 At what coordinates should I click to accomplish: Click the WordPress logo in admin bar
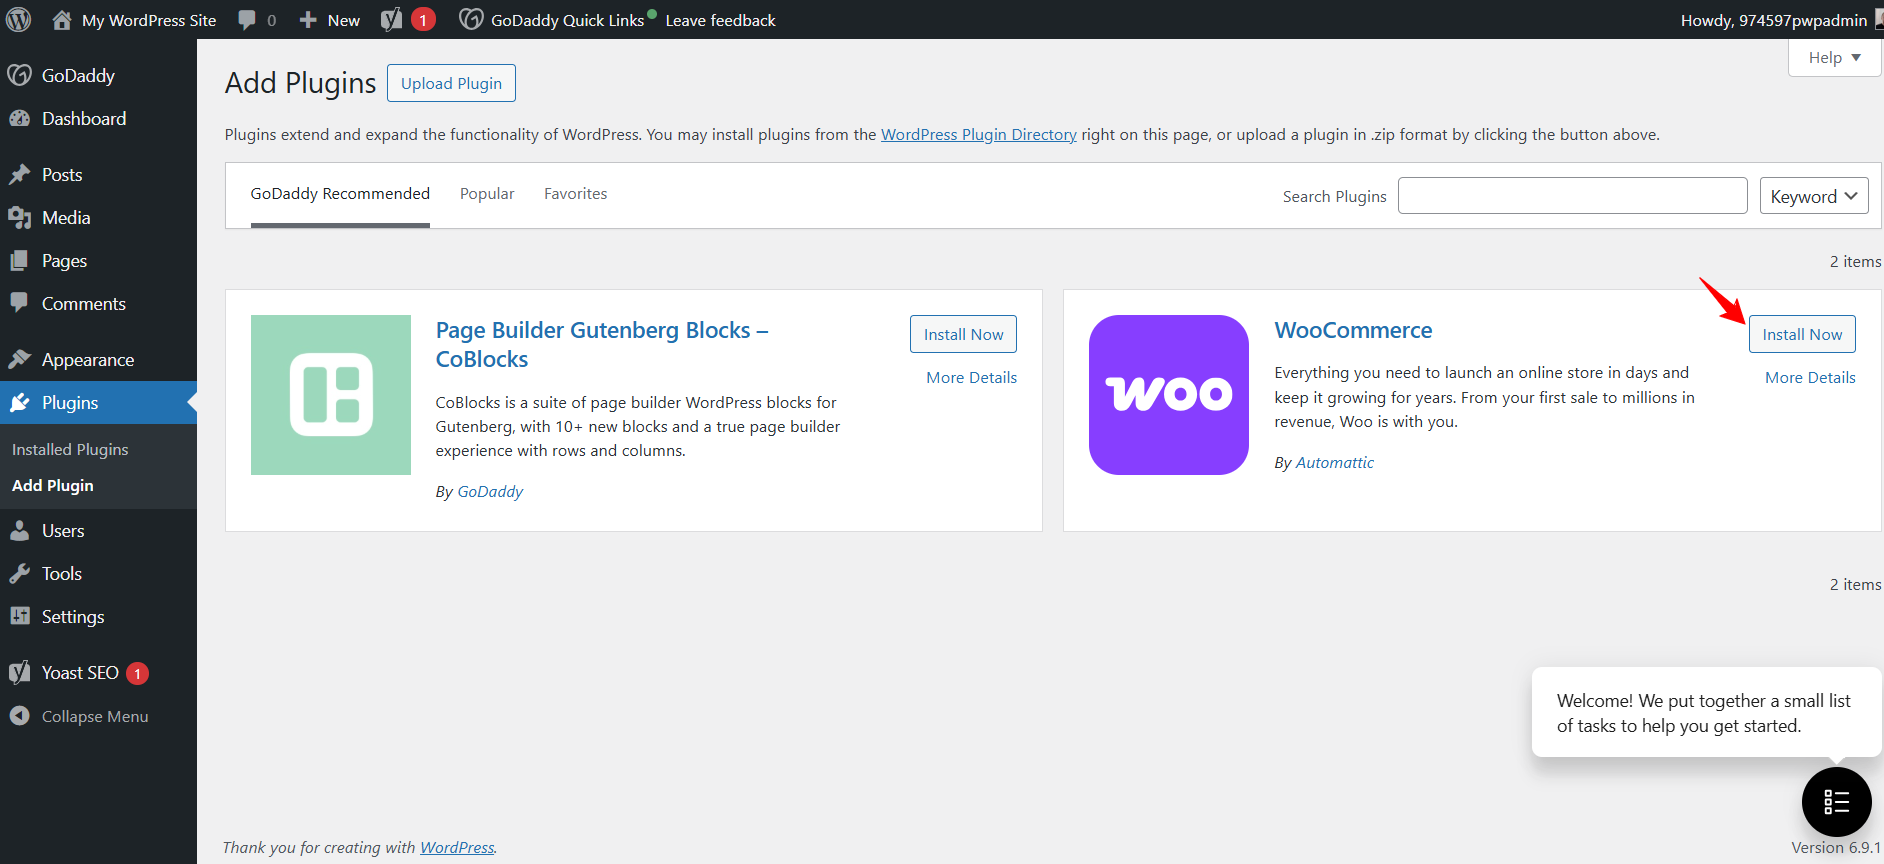(x=19, y=19)
